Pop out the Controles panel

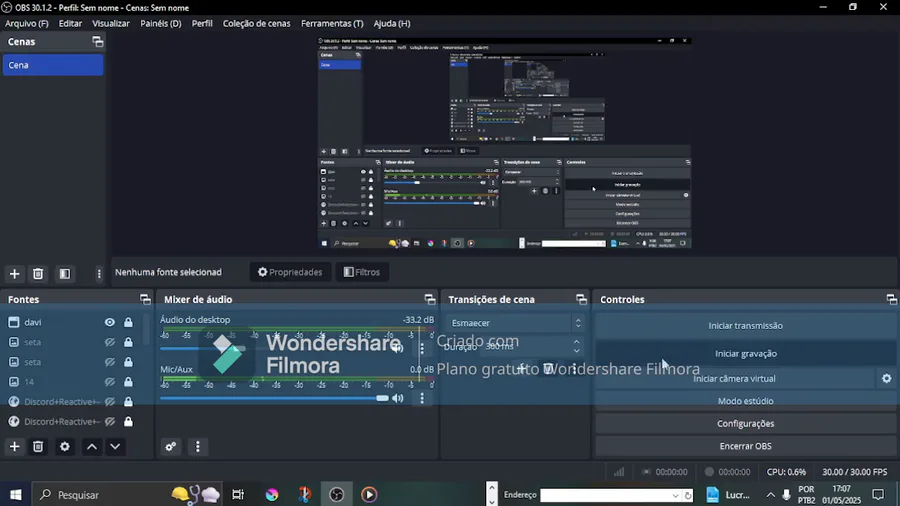click(891, 299)
